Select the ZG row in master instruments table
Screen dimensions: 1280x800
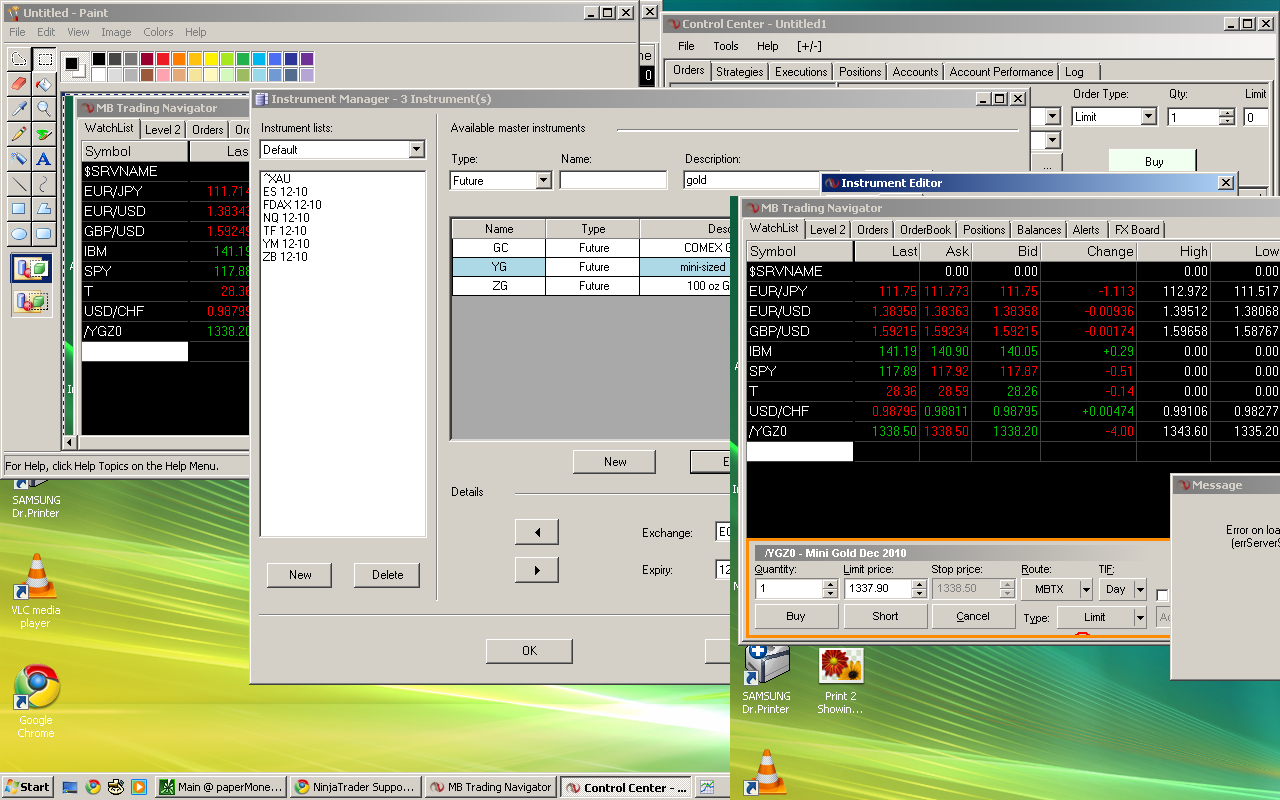click(590, 286)
